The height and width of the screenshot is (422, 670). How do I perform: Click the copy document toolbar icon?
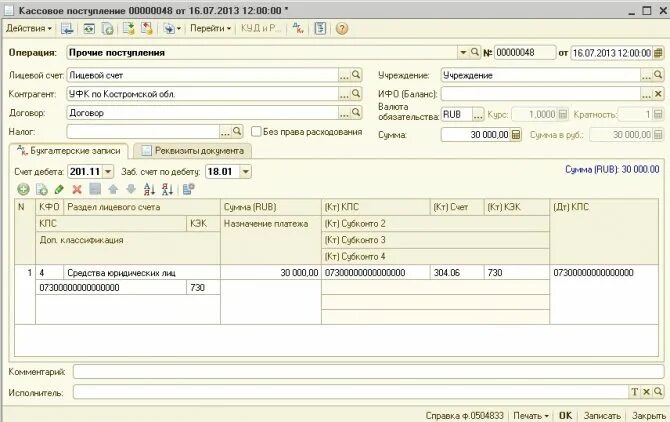(107, 29)
